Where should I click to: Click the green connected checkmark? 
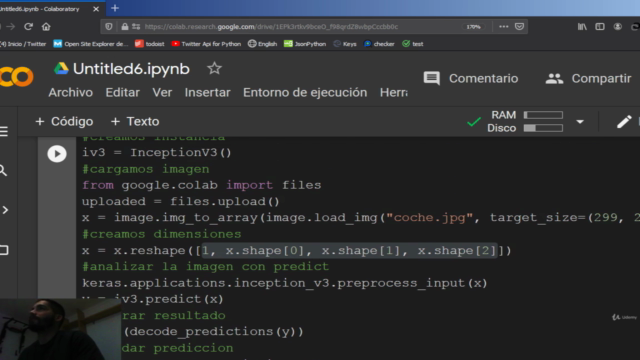[474, 122]
